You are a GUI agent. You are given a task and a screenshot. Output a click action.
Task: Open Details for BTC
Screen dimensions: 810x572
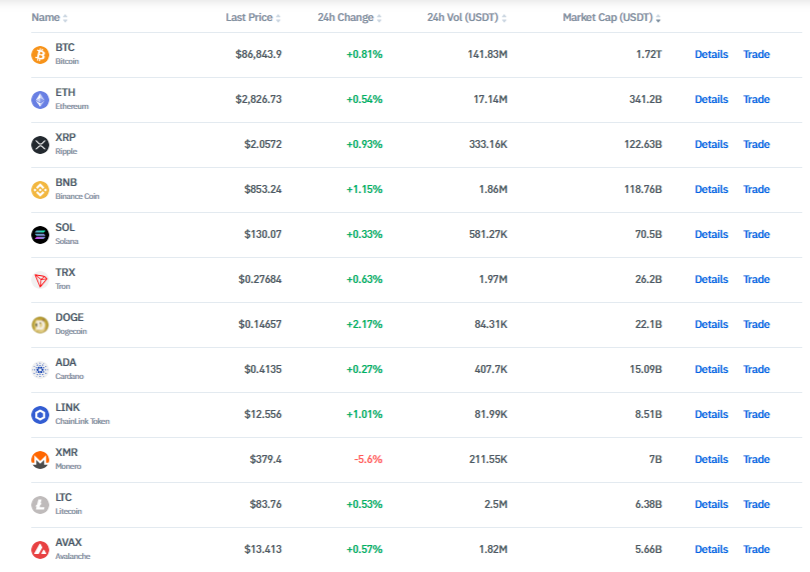tap(711, 54)
